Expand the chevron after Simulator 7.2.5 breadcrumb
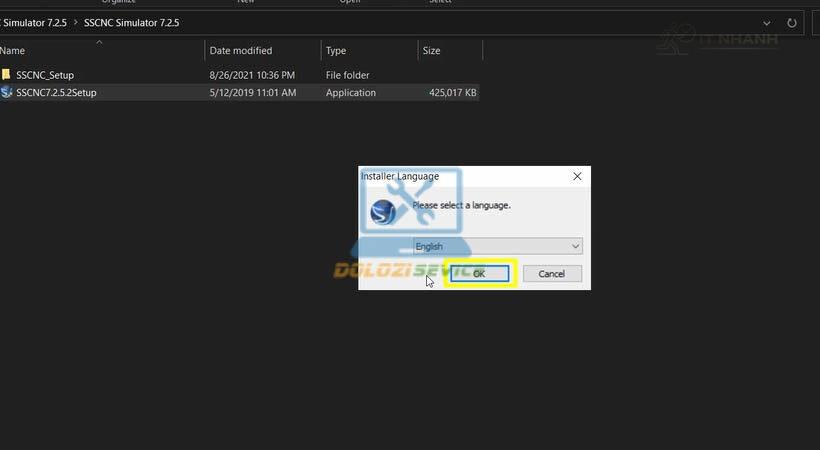This screenshot has height=450, width=820. pyautogui.click(x=75, y=22)
